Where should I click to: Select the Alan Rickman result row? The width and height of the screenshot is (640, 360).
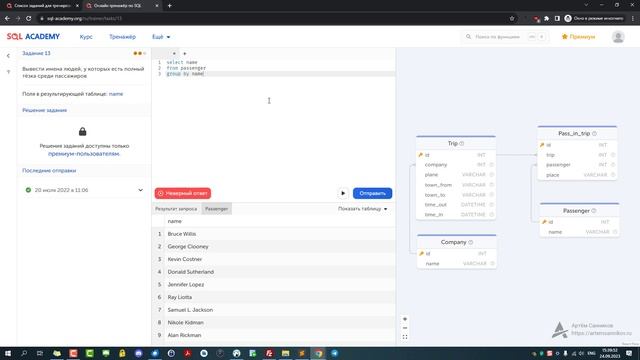273,335
